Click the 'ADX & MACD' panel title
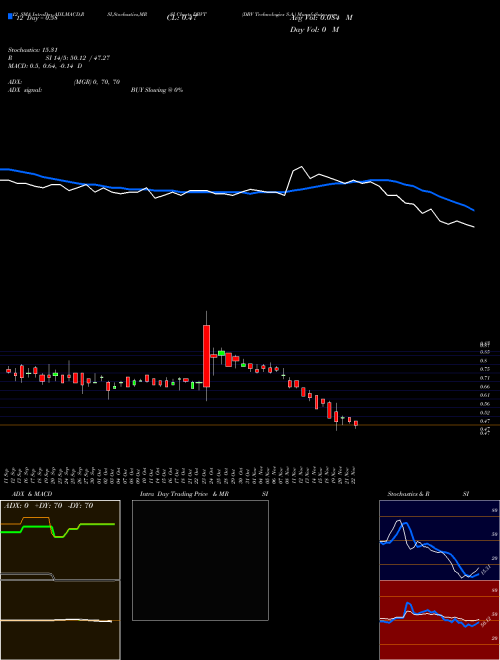The image size is (500, 660). pos(32,494)
